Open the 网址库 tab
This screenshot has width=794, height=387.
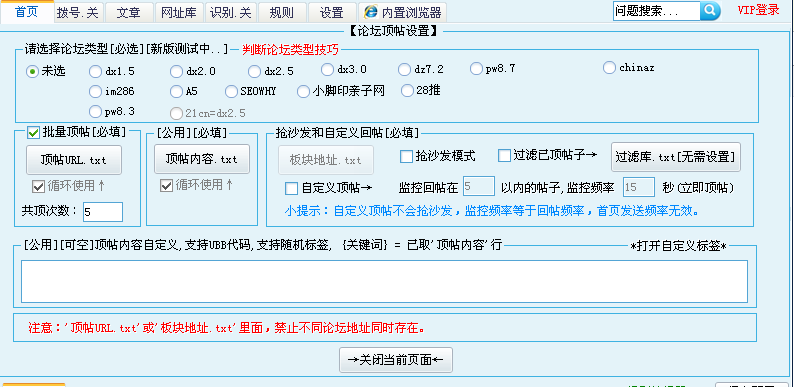point(179,13)
